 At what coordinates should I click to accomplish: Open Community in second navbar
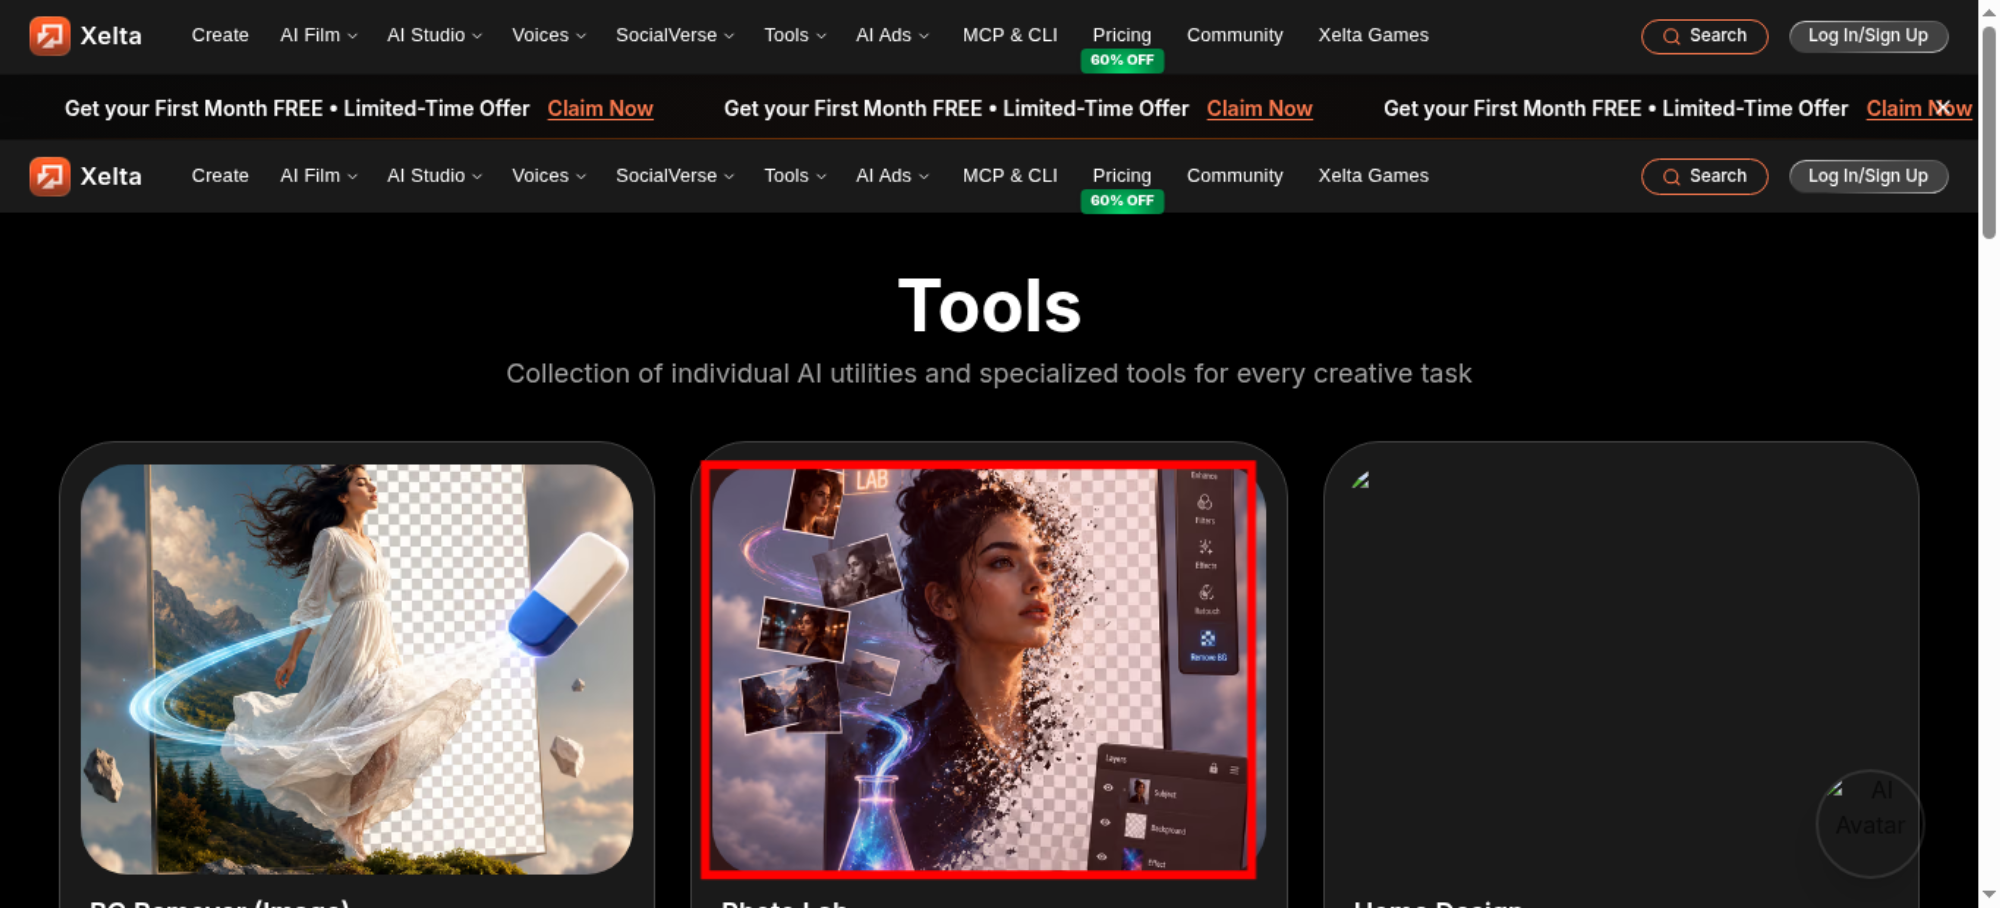pos(1235,175)
